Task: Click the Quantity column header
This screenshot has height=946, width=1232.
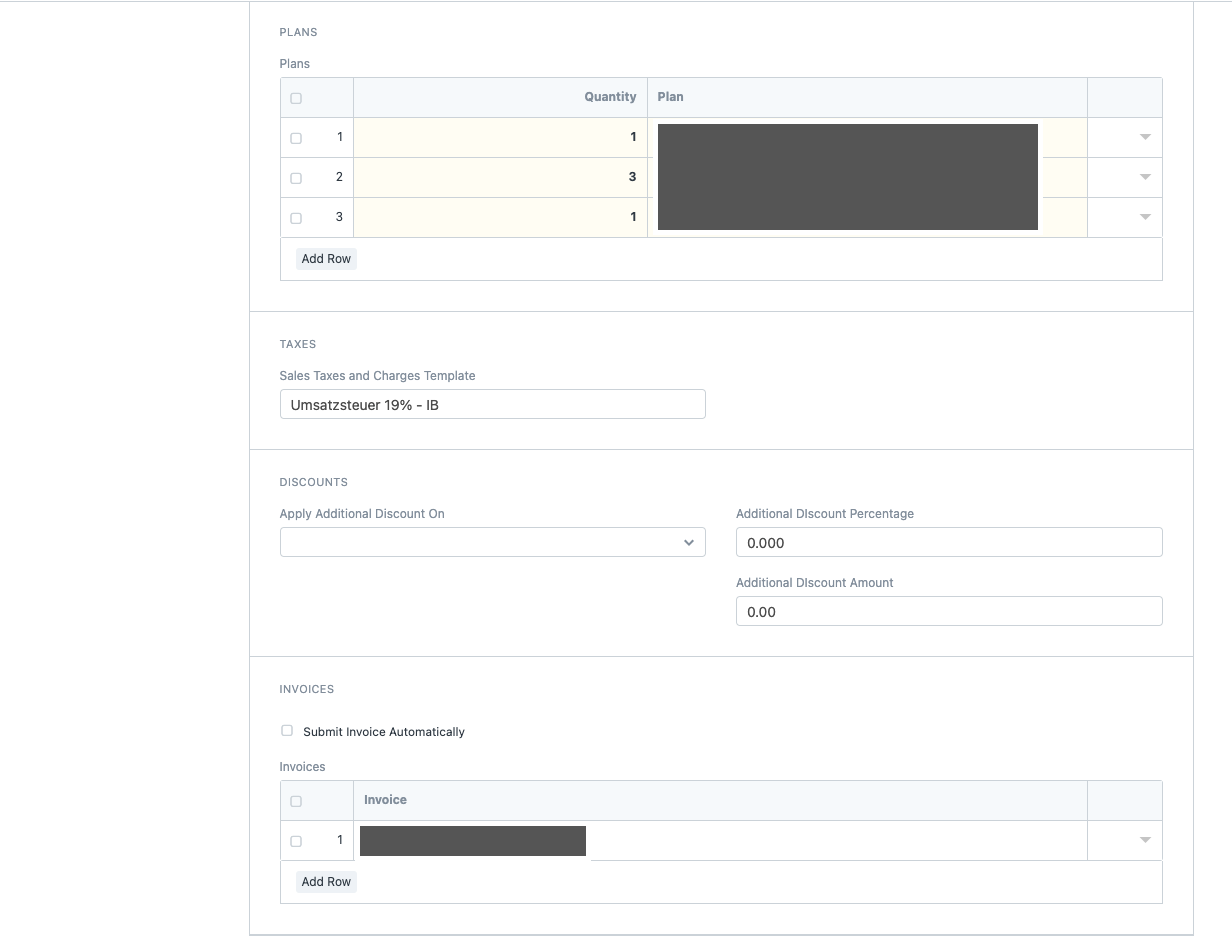Action: pos(610,97)
